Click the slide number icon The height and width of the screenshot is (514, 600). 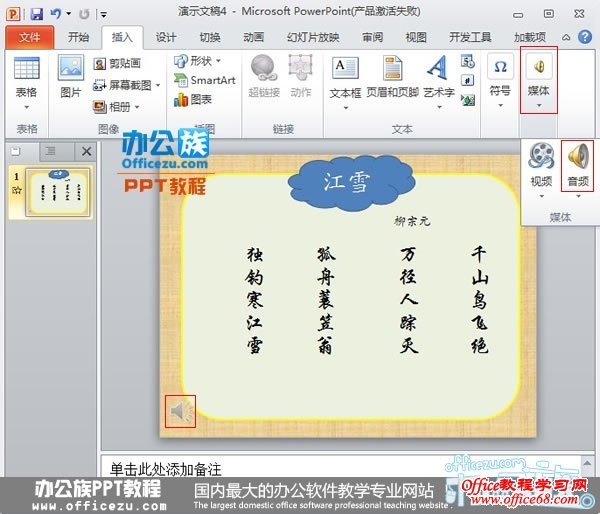[468, 81]
